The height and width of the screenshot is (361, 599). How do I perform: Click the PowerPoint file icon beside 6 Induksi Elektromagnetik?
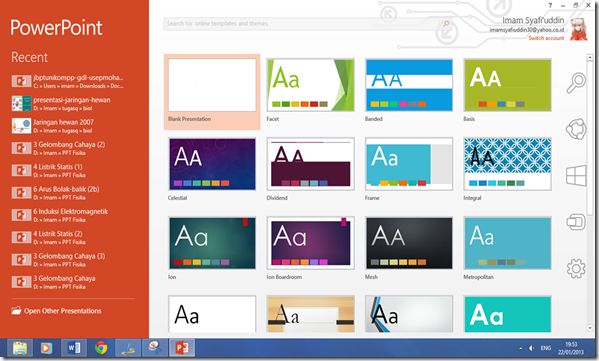[21, 215]
